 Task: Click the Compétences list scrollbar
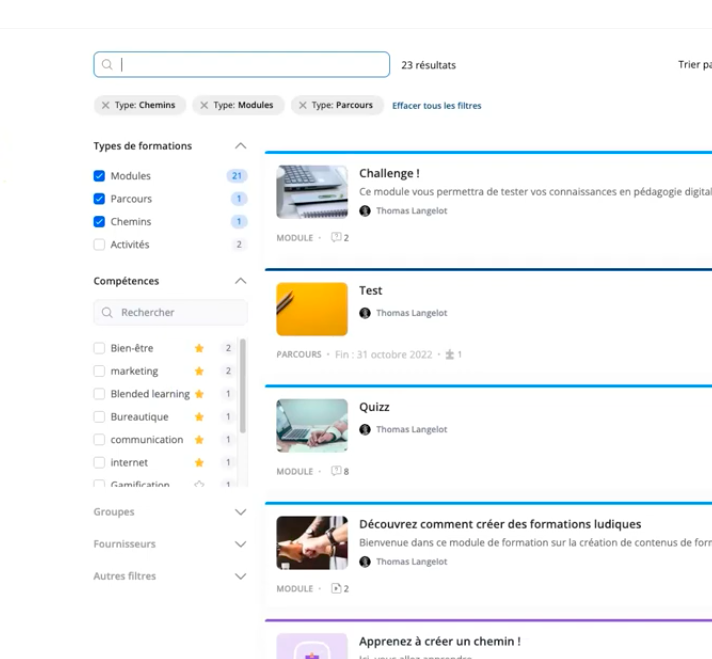242,386
